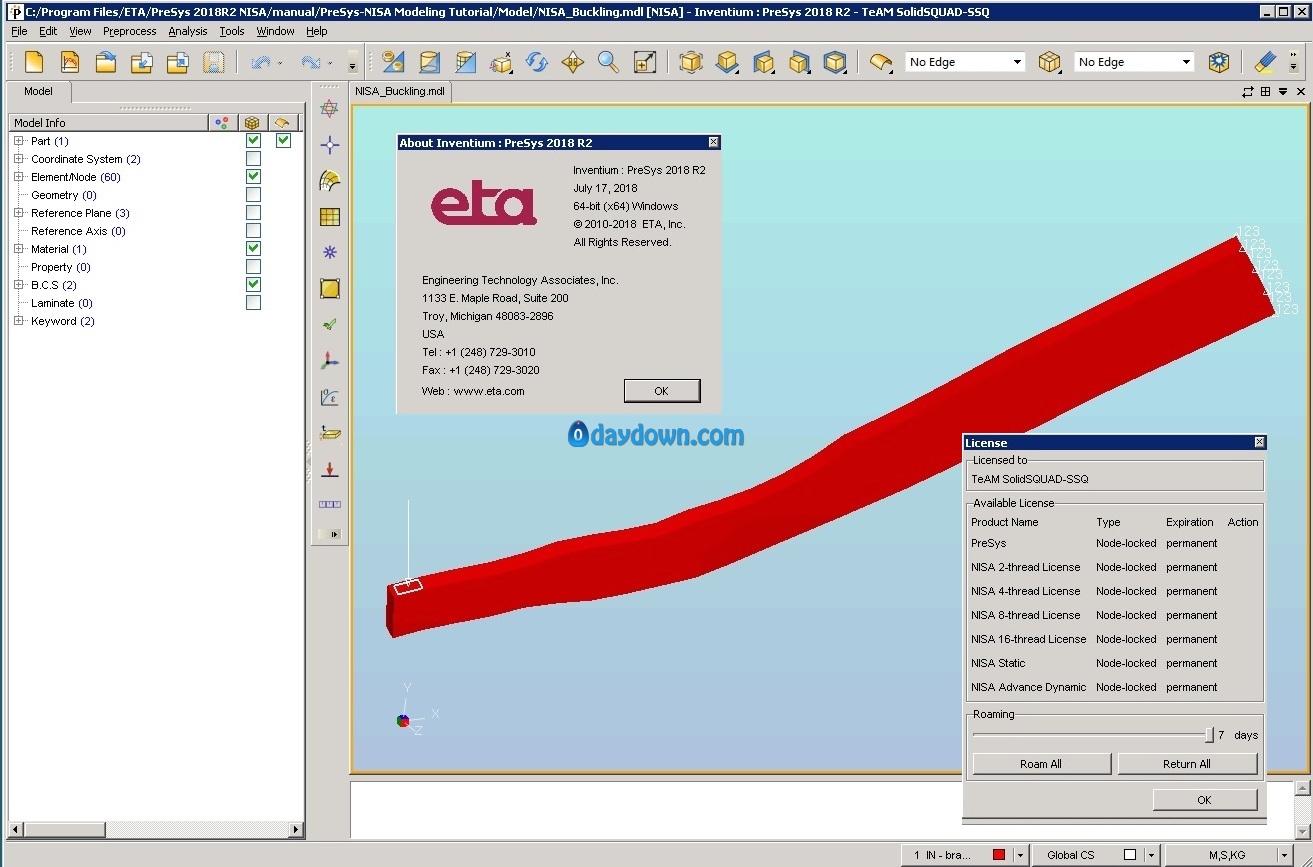Screen dimensions: 1313x867
Task: Click the Roam All button
Action: click(1041, 764)
